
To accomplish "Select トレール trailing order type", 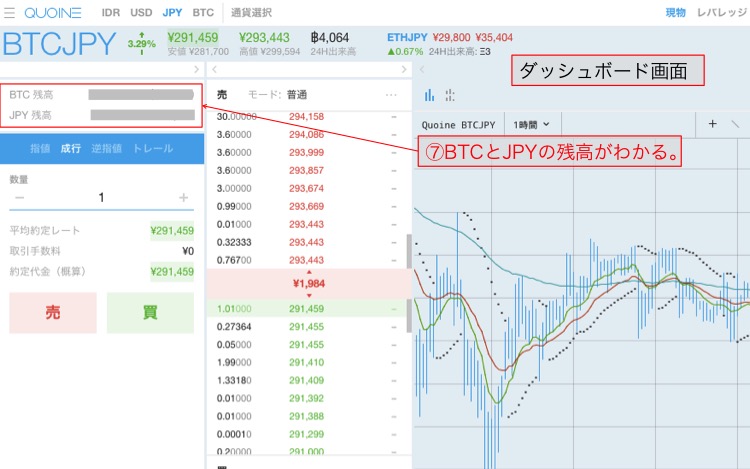I will coord(153,149).
